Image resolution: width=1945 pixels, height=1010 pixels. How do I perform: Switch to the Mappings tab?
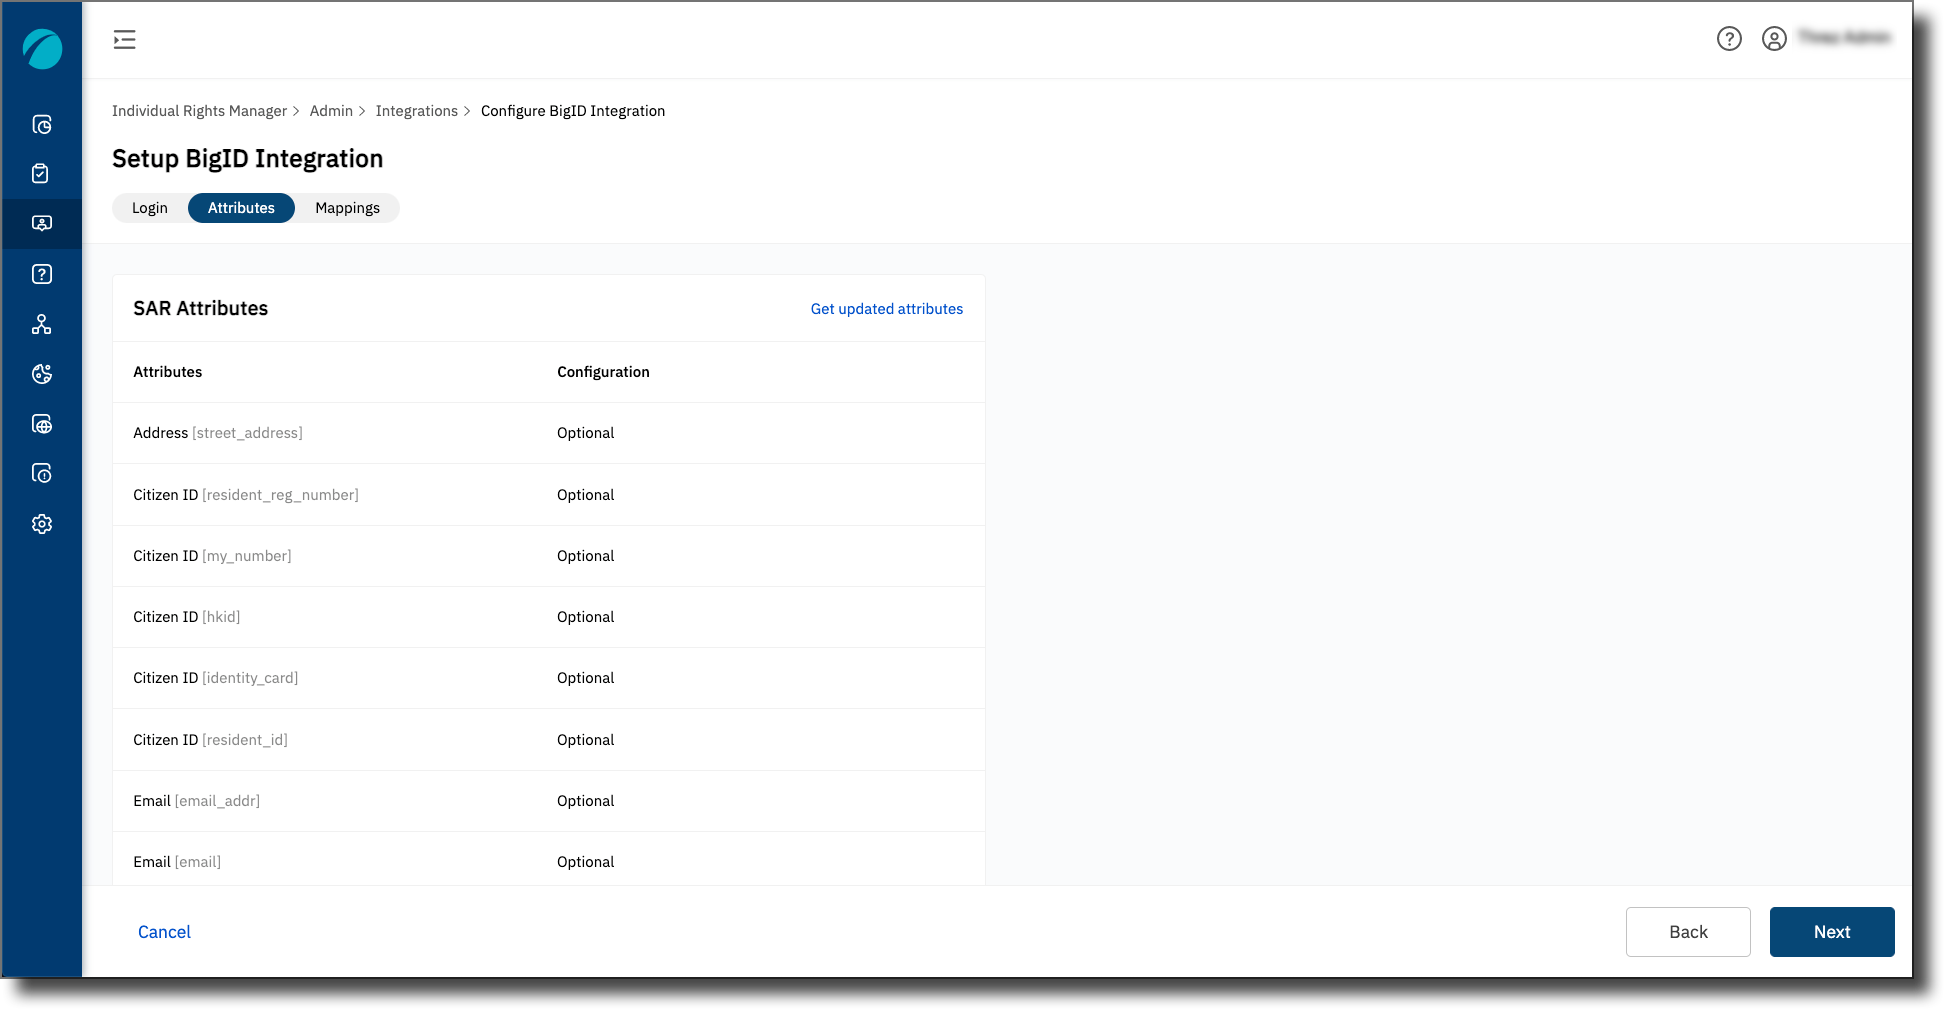click(347, 207)
